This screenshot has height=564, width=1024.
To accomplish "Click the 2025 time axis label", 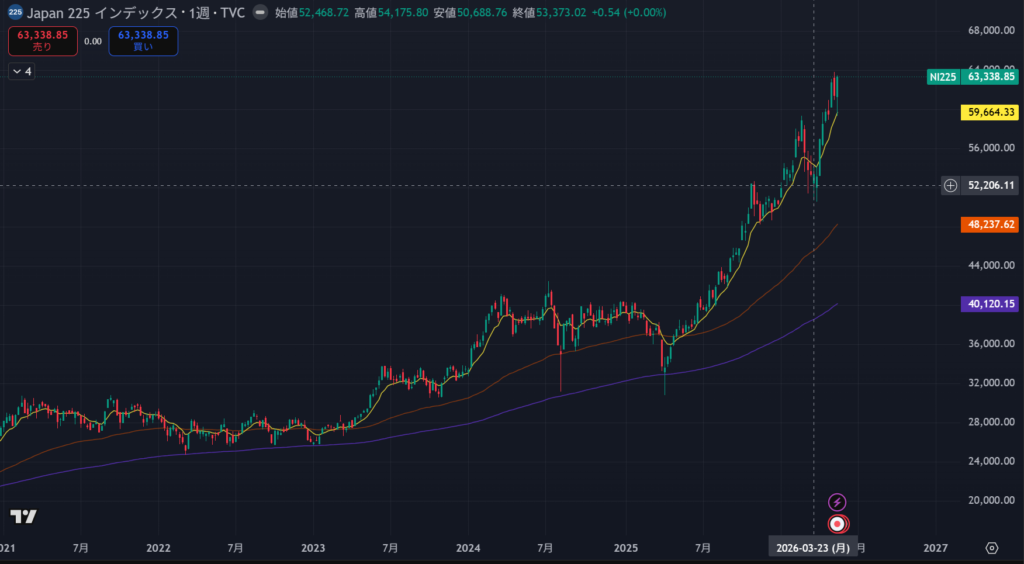I will coord(626,548).
